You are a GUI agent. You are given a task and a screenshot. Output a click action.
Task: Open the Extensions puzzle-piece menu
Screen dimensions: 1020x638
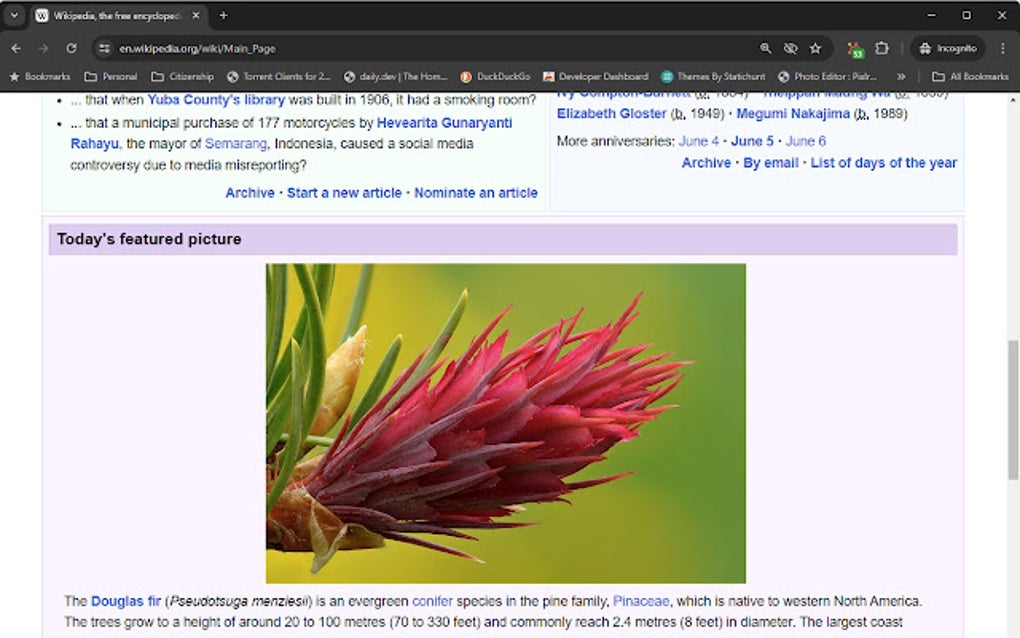tap(881, 47)
